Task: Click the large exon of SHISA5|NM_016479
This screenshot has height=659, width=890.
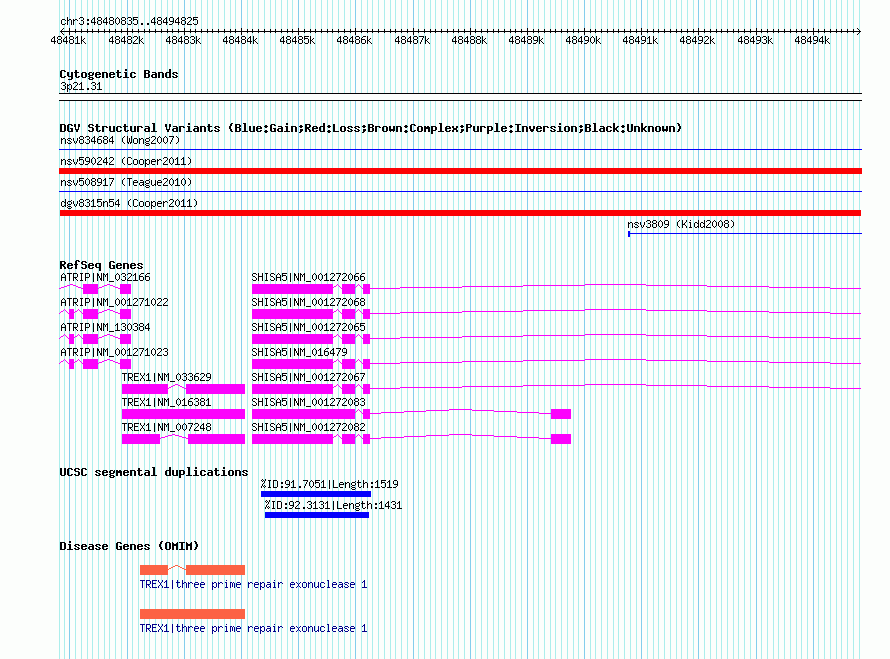Action: click(x=292, y=364)
